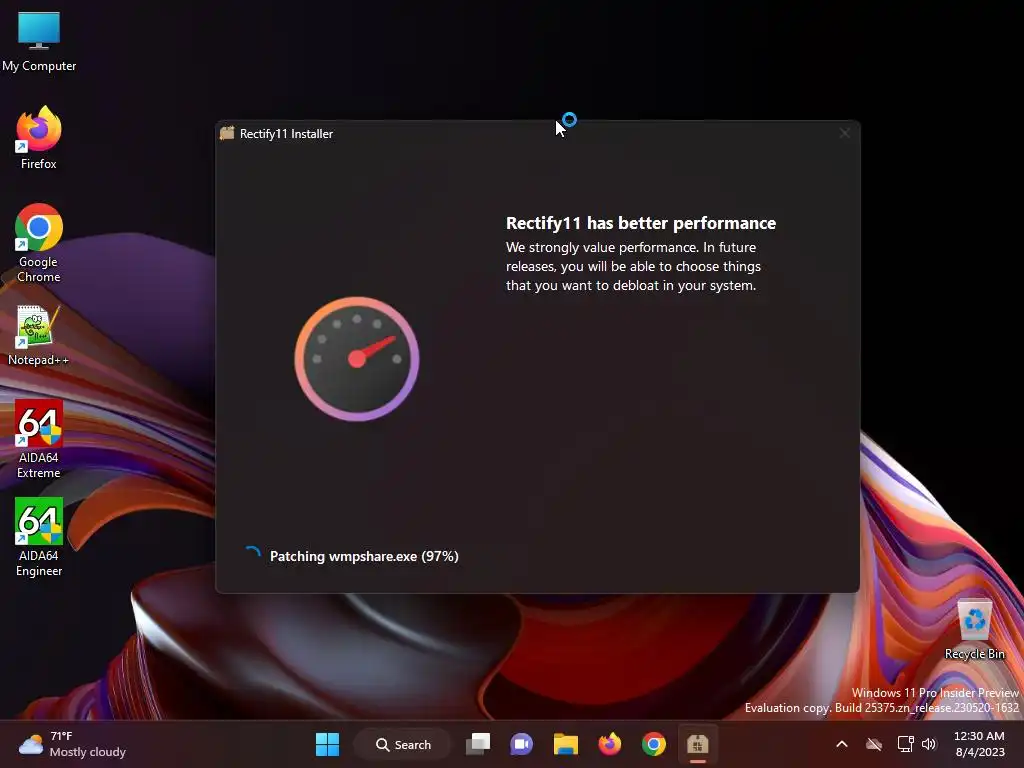This screenshot has width=1024, height=768.
Task: Open File Explorer from the taskbar
Action: point(566,744)
